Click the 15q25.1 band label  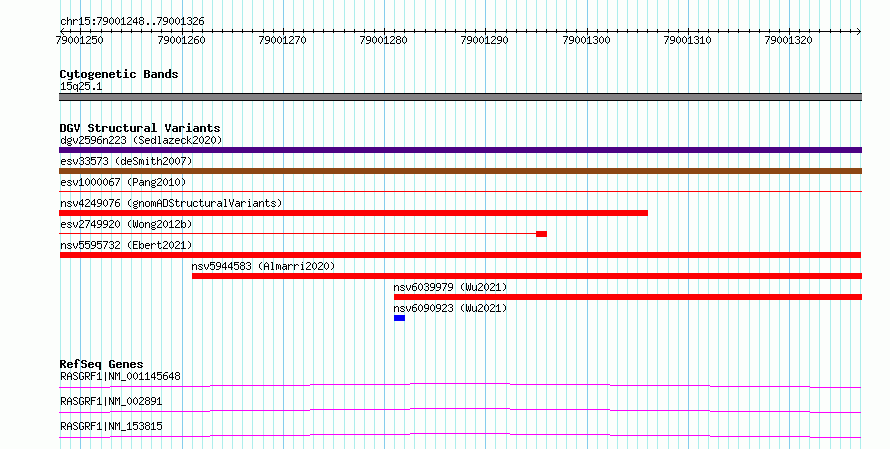pyautogui.click(x=81, y=87)
